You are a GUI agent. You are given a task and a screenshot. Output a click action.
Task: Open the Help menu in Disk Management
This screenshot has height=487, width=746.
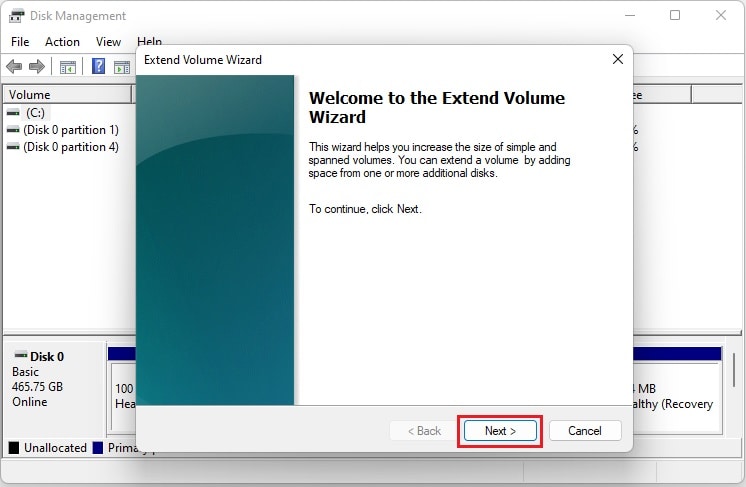click(149, 41)
